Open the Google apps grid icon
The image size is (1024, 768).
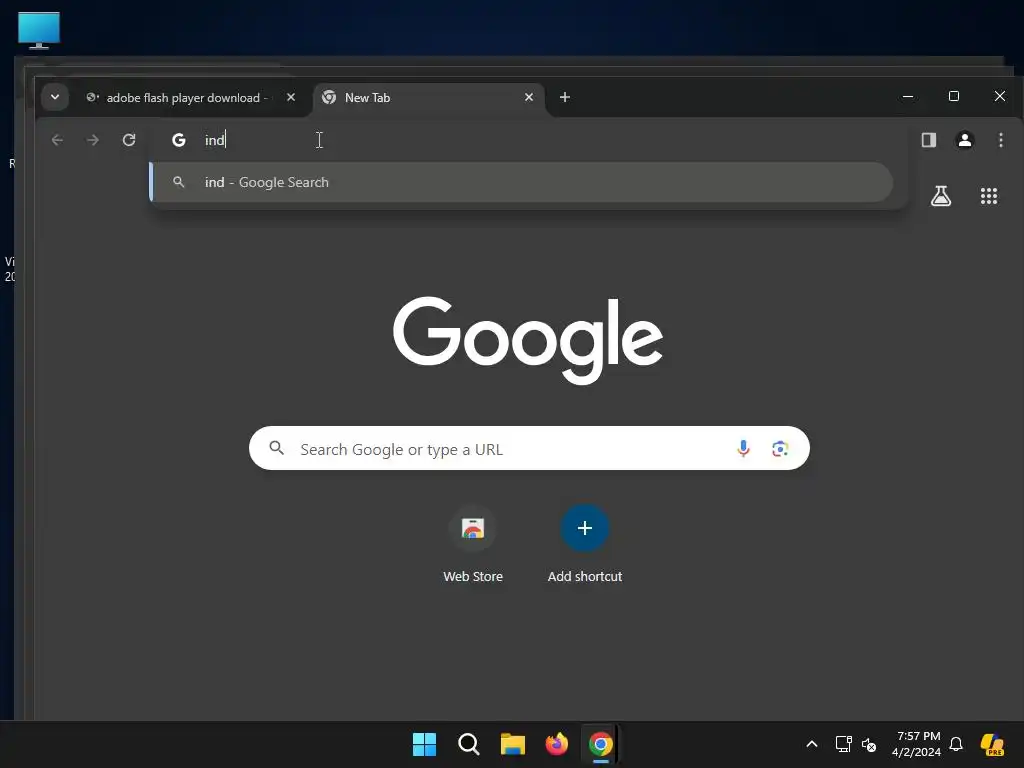click(x=989, y=196)
